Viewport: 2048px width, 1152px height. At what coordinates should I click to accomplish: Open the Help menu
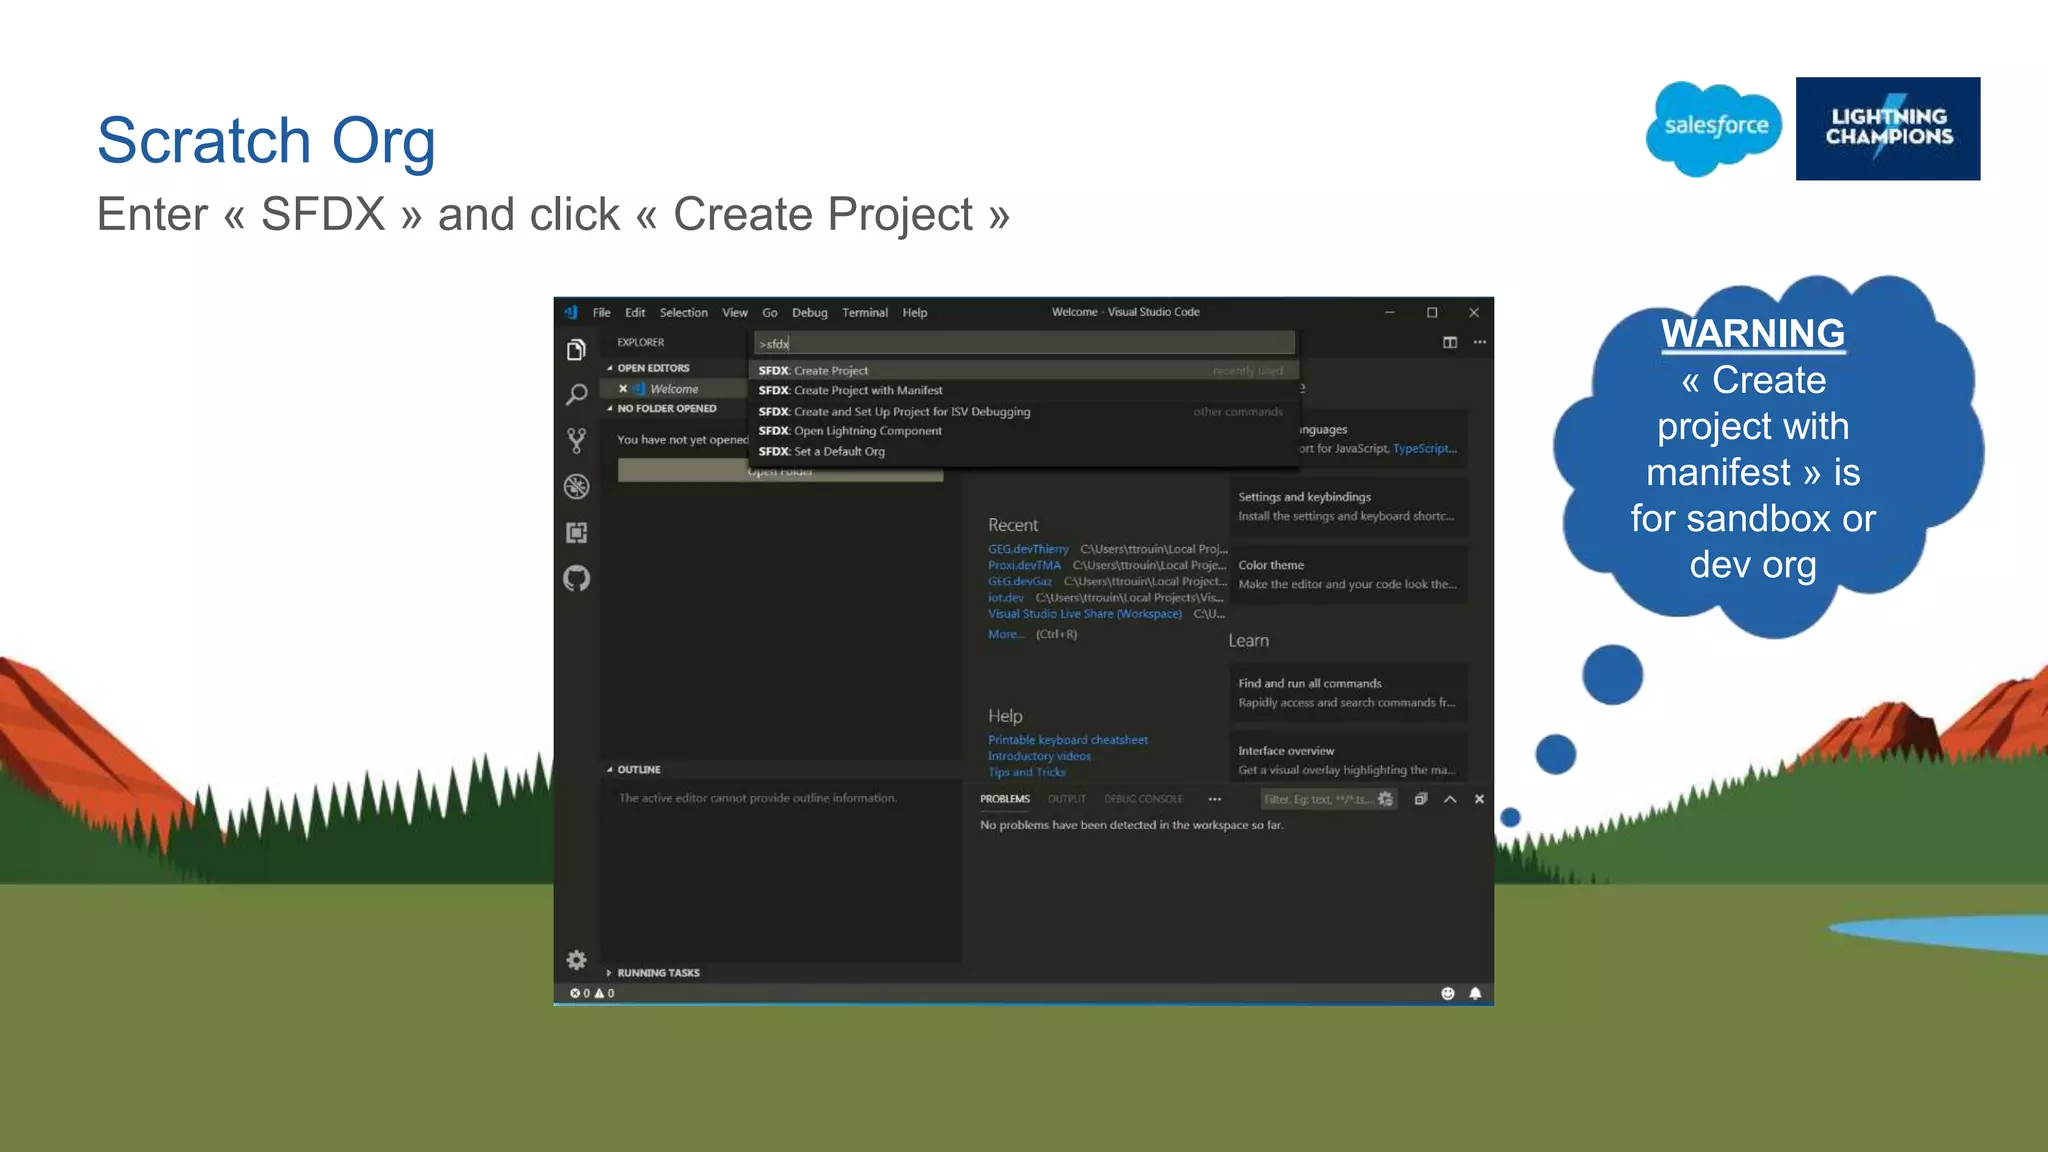coord(915,312)
